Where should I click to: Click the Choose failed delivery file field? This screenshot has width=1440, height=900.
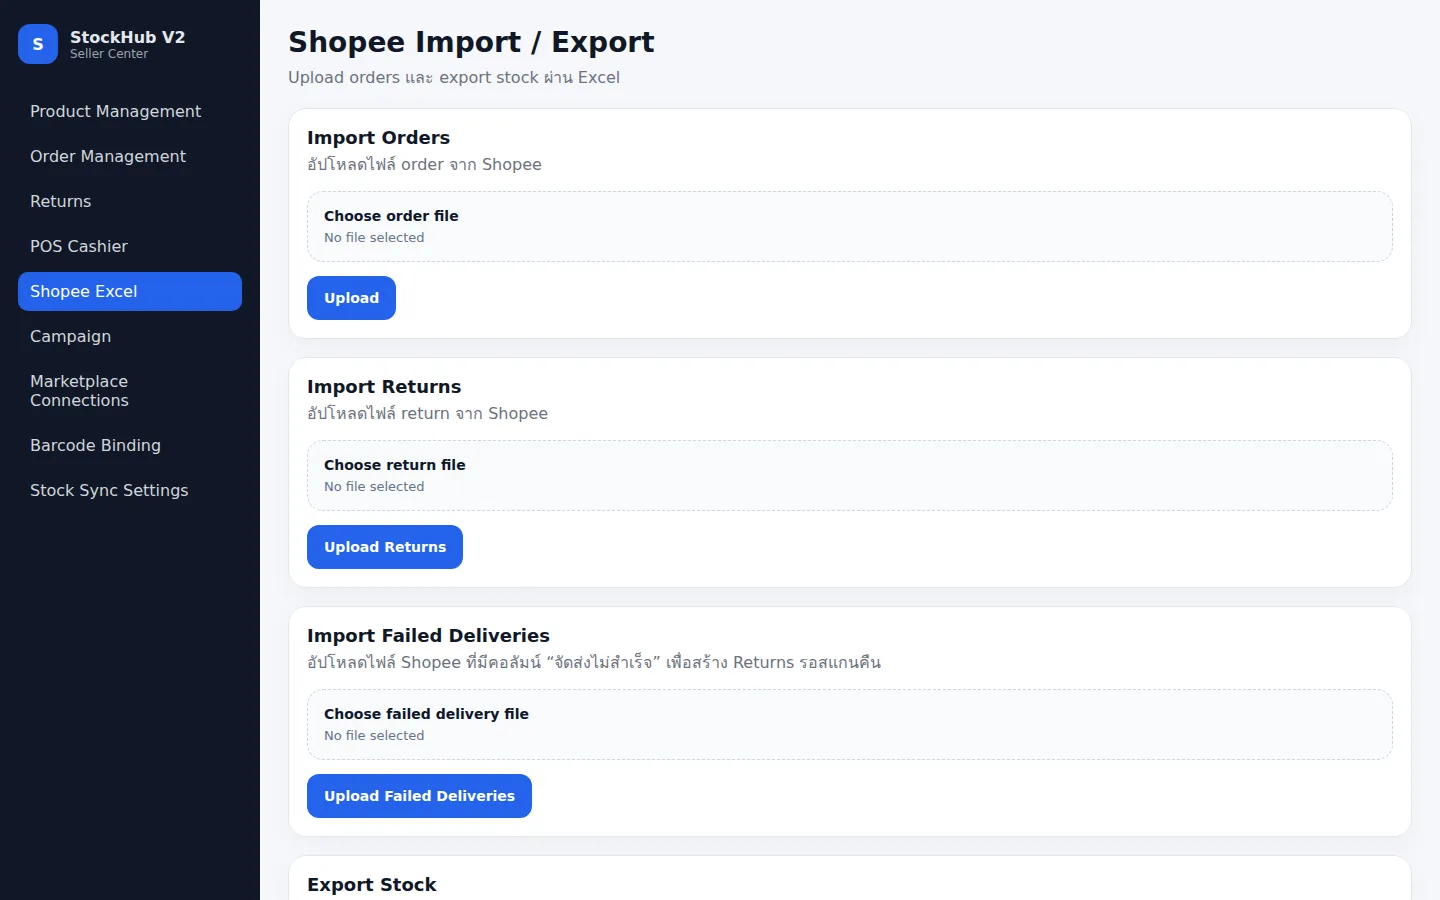(850, 725)
